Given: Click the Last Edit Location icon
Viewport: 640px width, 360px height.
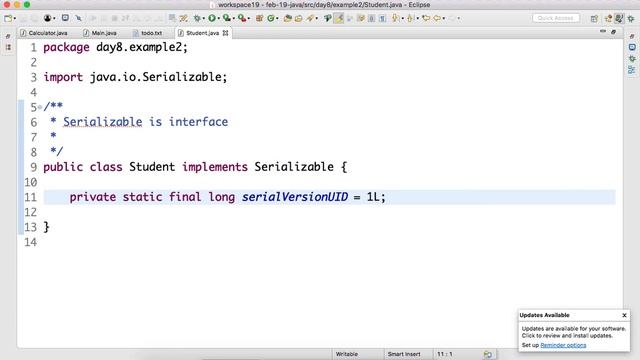Looking at the screenshot, I should coord(426,18).
